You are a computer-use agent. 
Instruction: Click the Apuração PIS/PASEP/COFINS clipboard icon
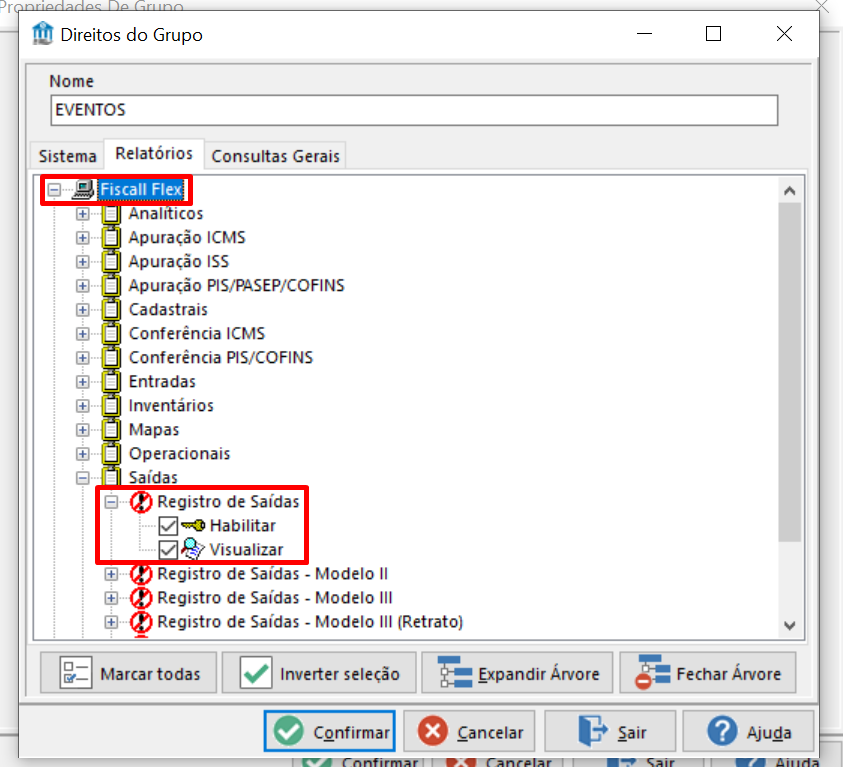[111, 285]
